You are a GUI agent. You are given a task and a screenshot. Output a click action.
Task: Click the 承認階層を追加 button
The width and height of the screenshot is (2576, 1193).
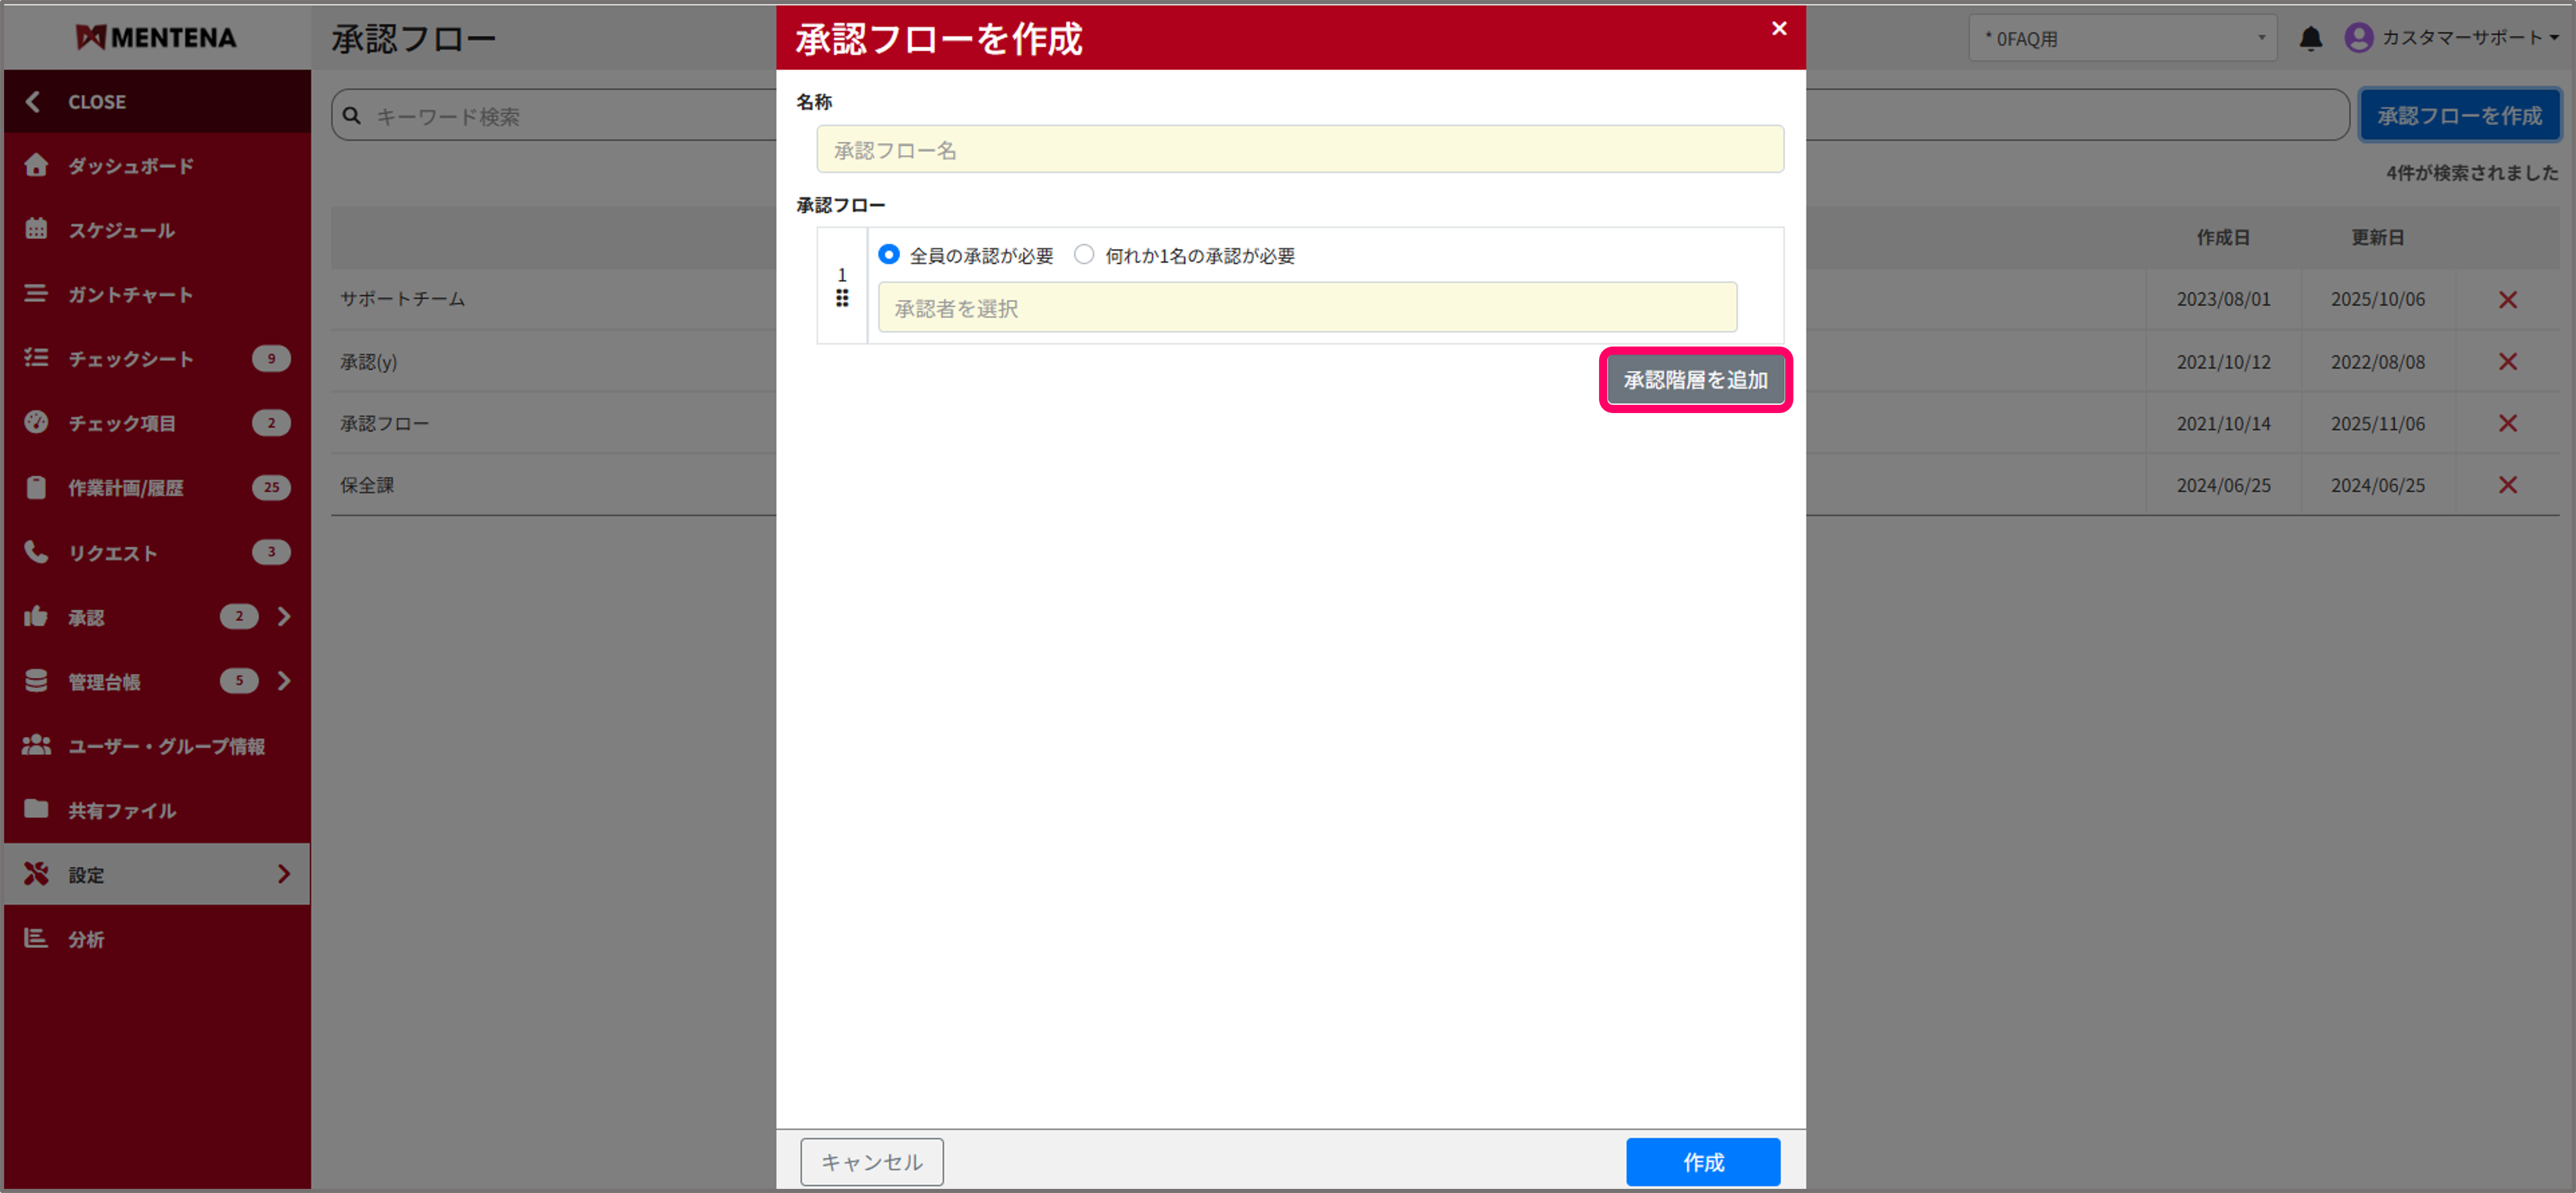(x=1695, y=380)
